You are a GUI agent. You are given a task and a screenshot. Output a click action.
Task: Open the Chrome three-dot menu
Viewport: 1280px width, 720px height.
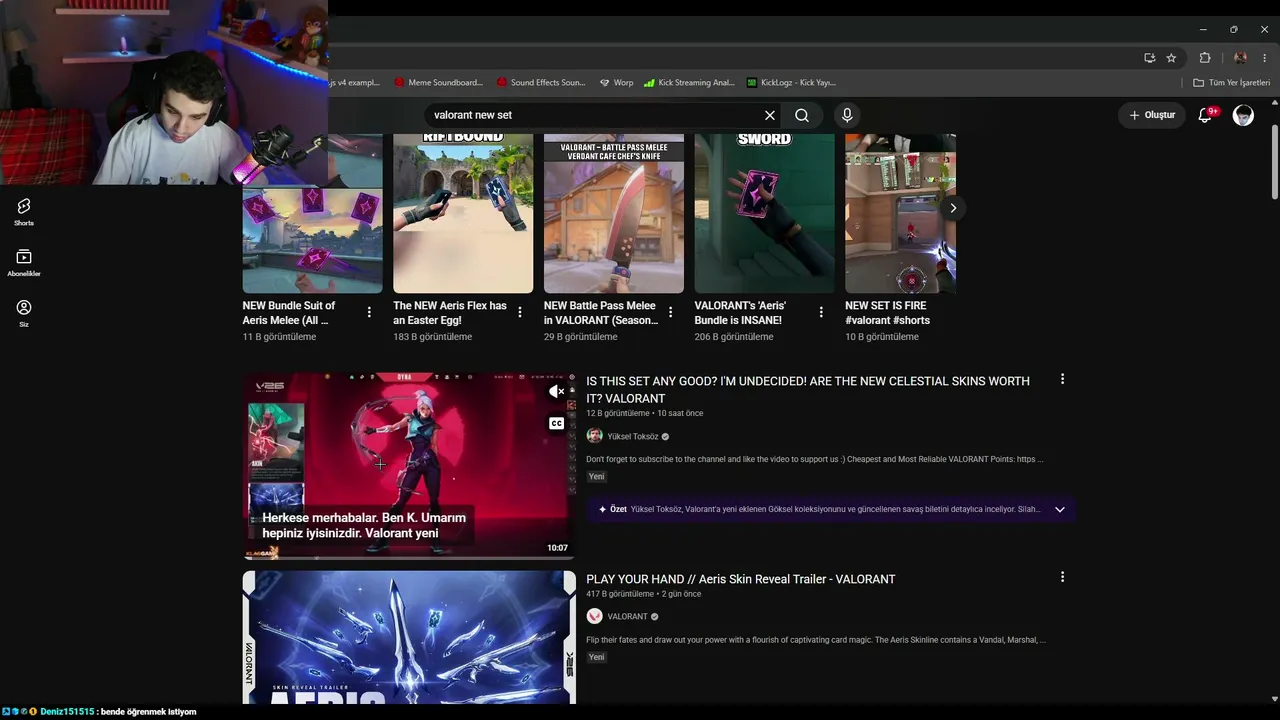1265,58
